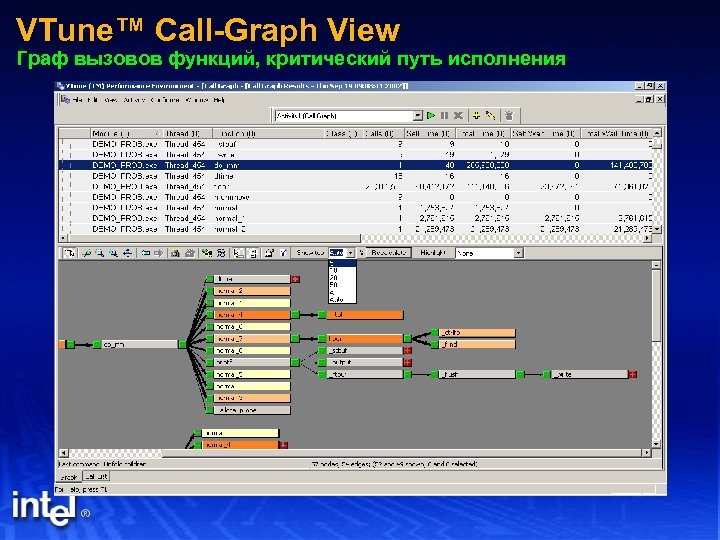This screenshot has width=720, height=540.
Task: Click the table vertical scrollbar down arrow
Action: tap(658, 229)
